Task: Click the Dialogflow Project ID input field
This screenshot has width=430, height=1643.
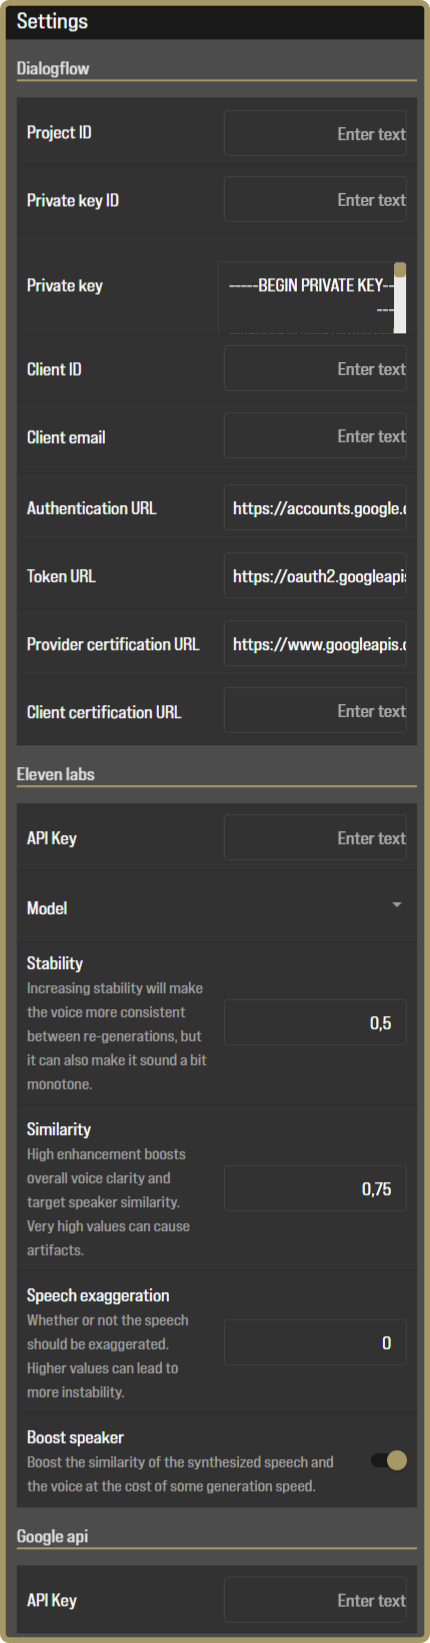Action: (x=315, y=133)
